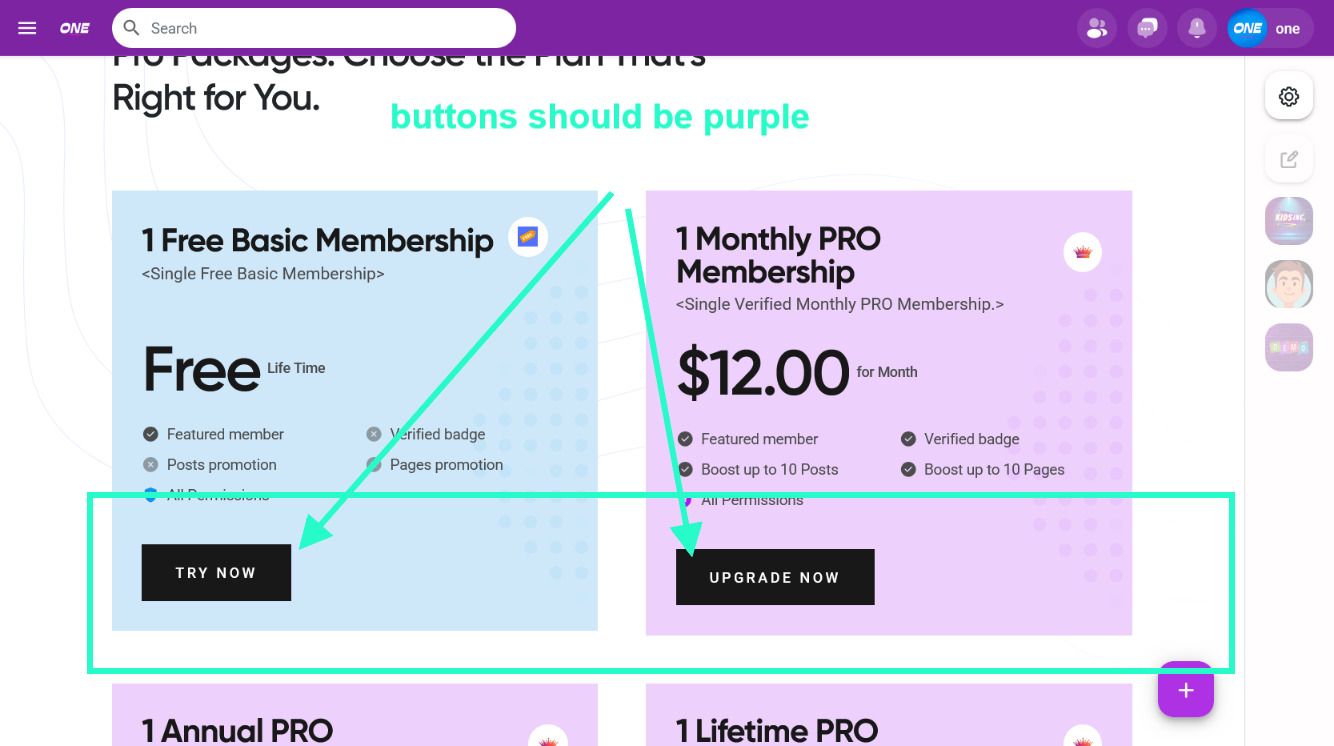The image size is (1334, 746).
Task: Click the ONE logo in header
Action: [x=75, y=28]
